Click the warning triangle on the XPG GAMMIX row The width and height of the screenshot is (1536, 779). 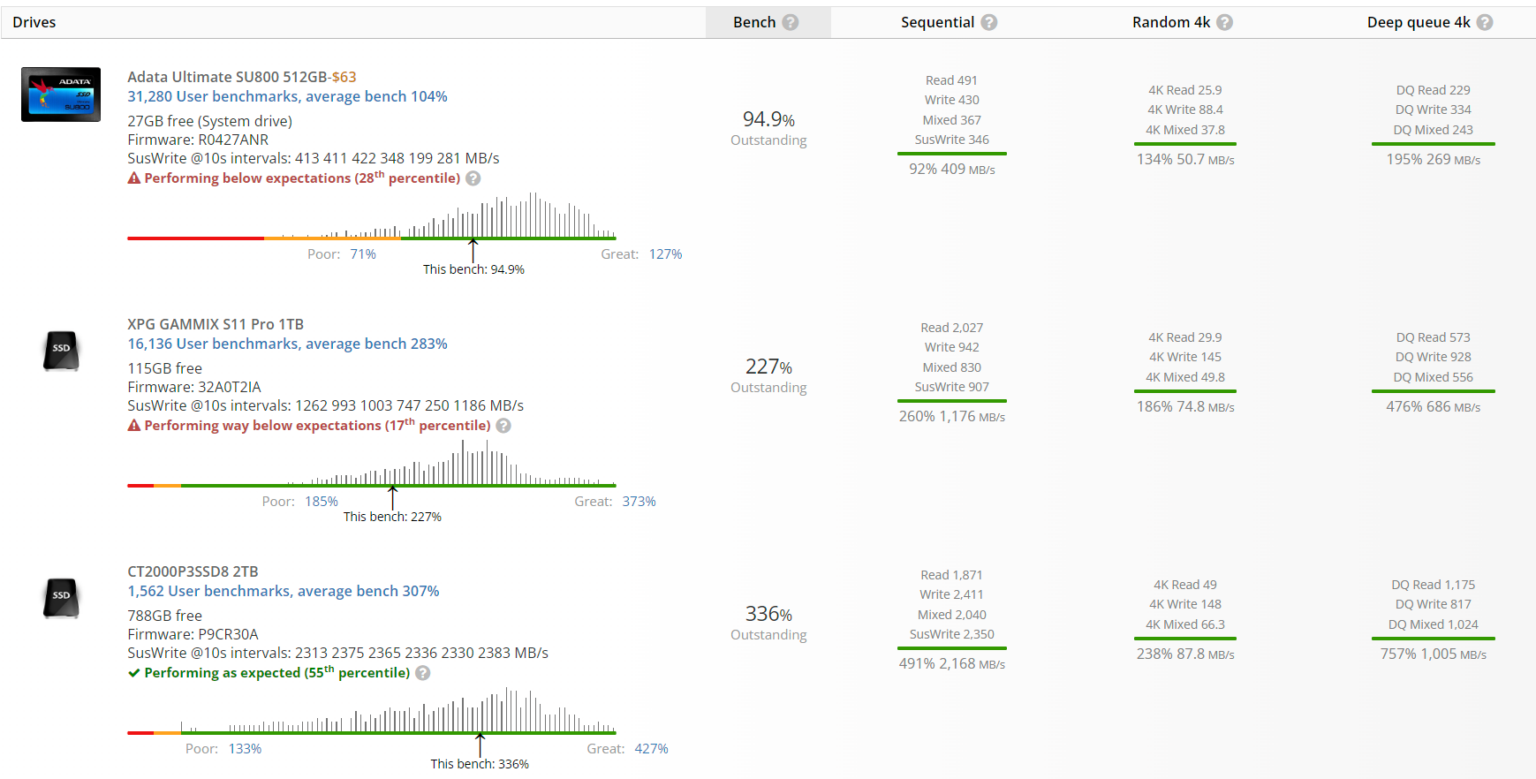[x=134, y=425]
